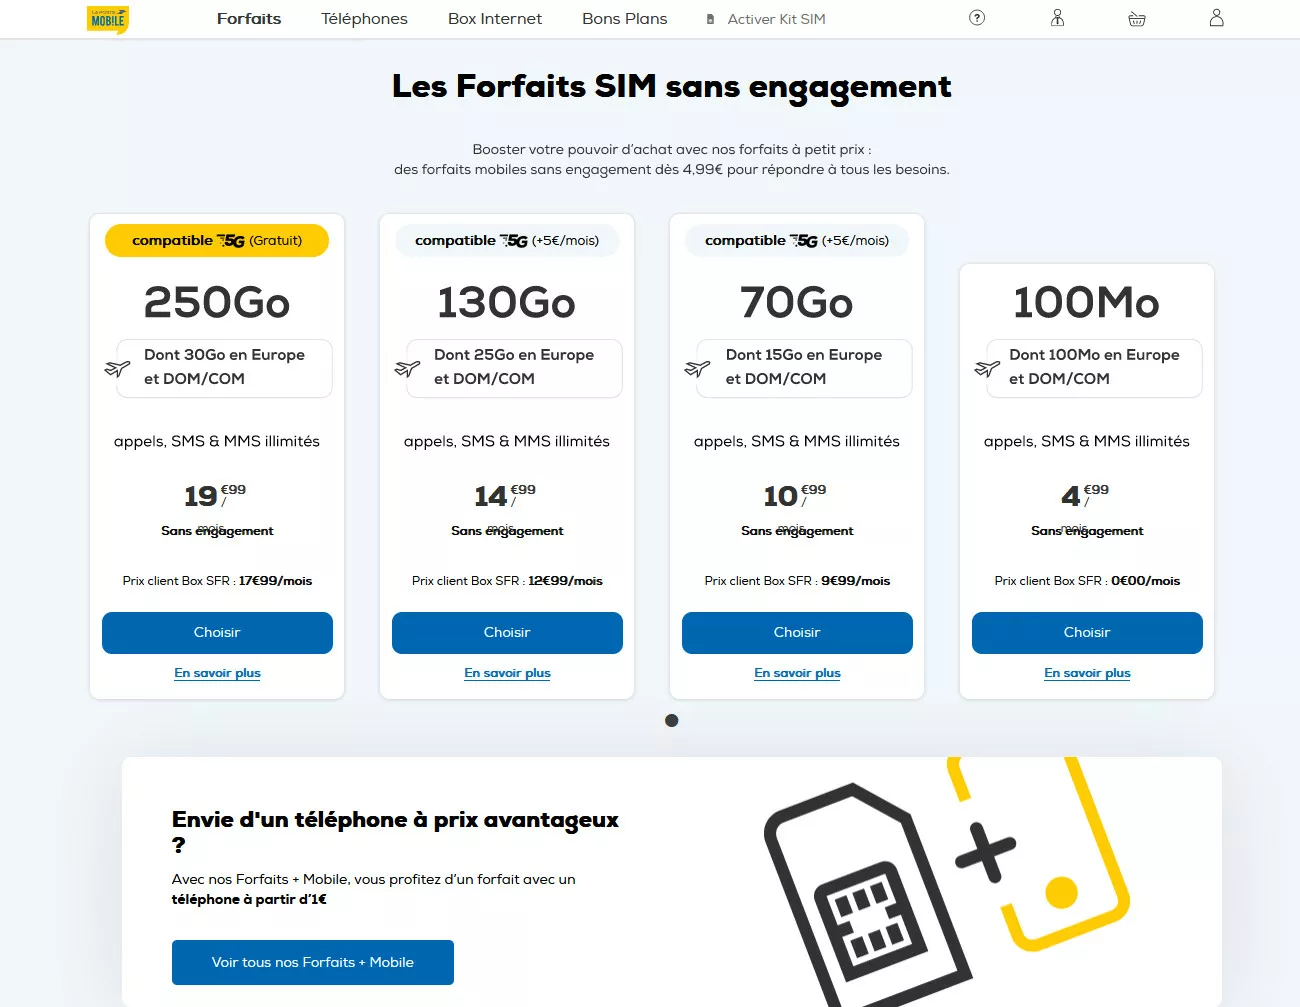This screenshot has width=1300, height=1007.
Task: Open the account profile icon
Action: point(1216,17)
